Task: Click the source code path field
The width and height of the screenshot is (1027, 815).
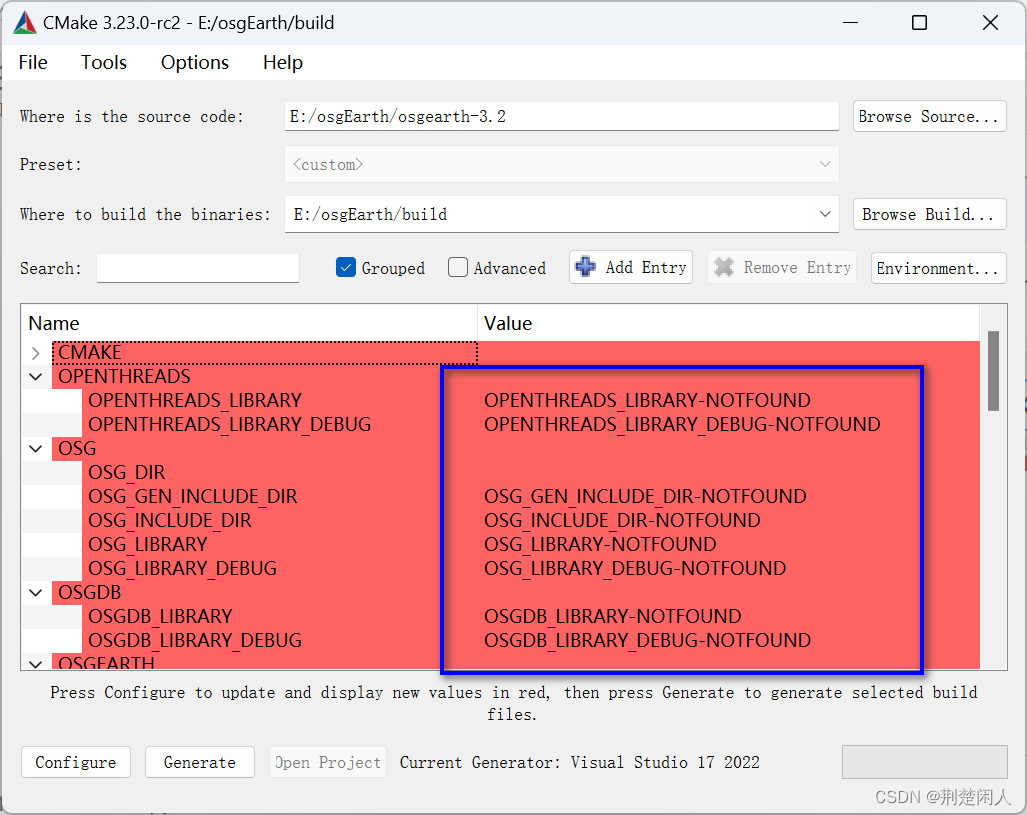Action: [x=561, y=116]
